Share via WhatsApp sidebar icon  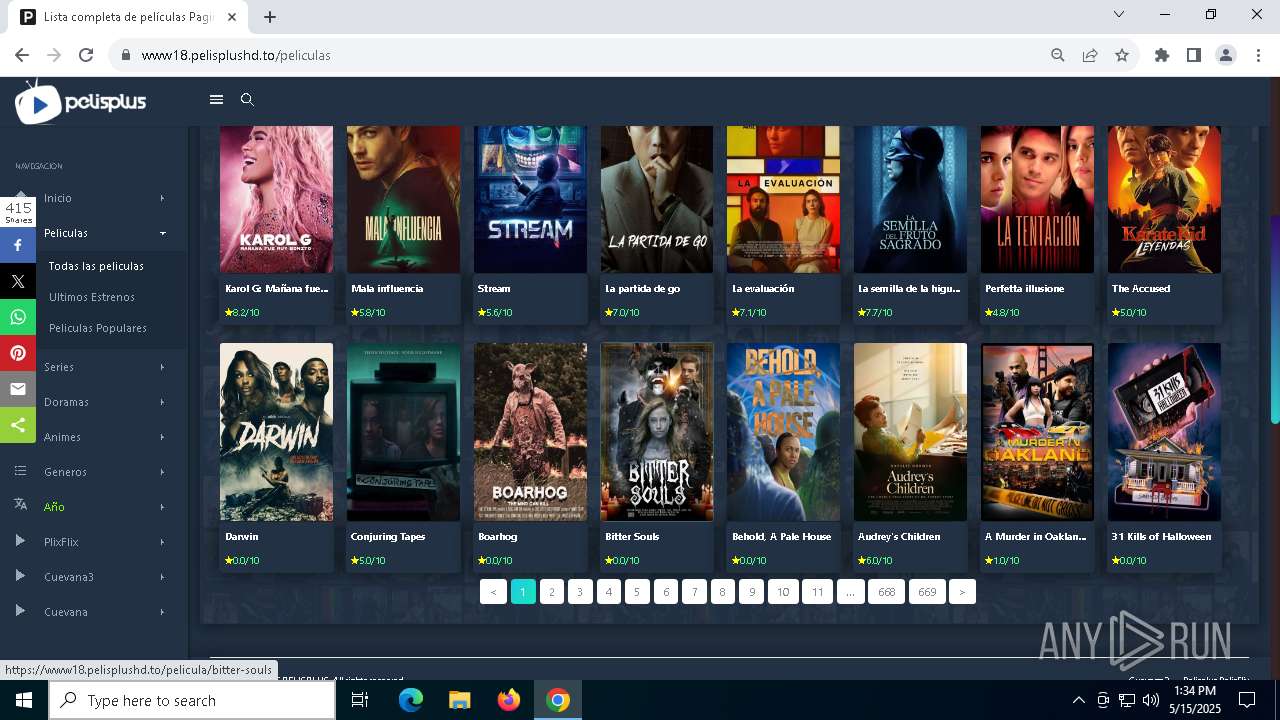point(18,317)
